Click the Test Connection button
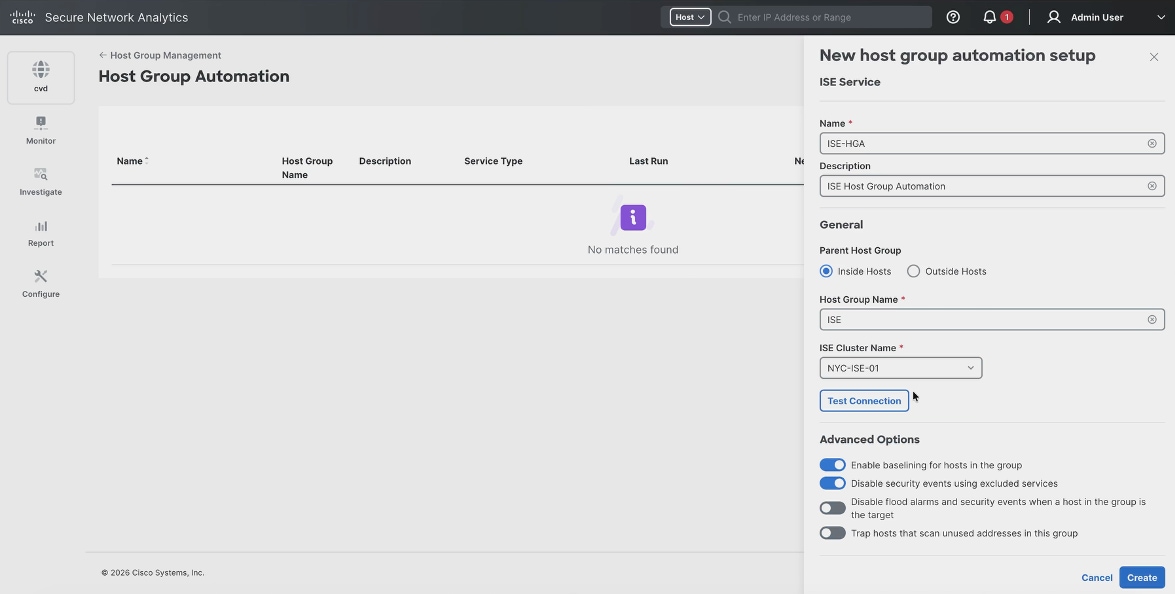1175x594 pixels. (864, 401)
